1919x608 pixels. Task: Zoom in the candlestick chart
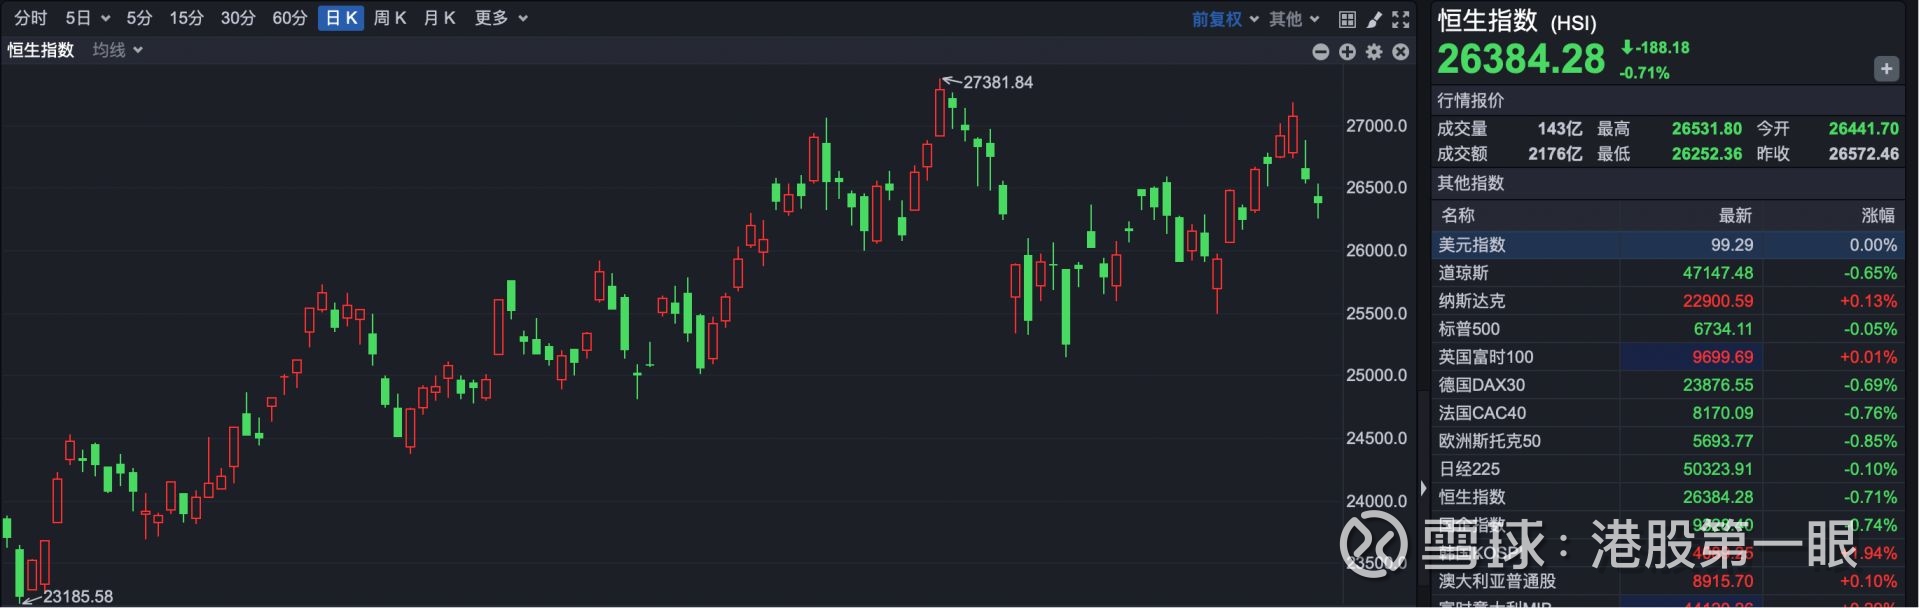(x=1347, y=52)
